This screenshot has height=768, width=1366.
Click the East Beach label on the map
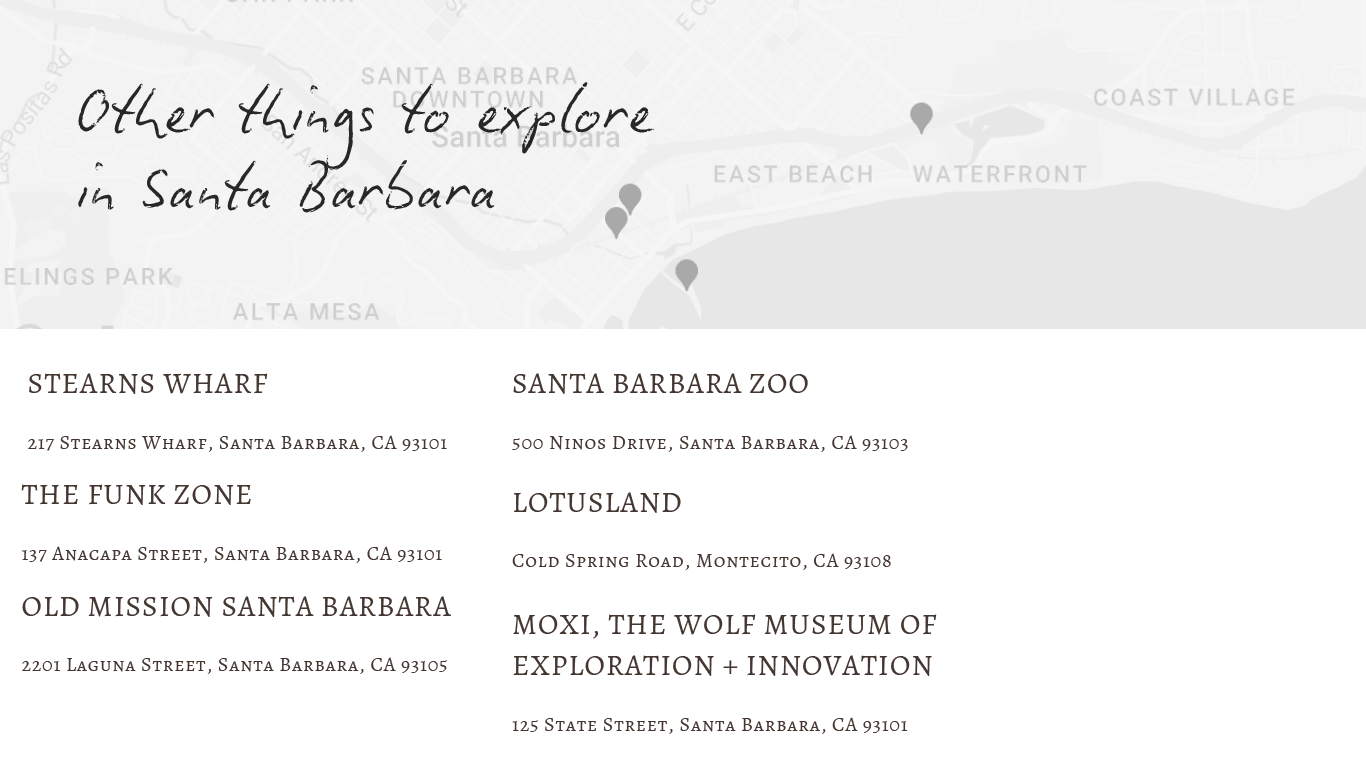(793, 175)
